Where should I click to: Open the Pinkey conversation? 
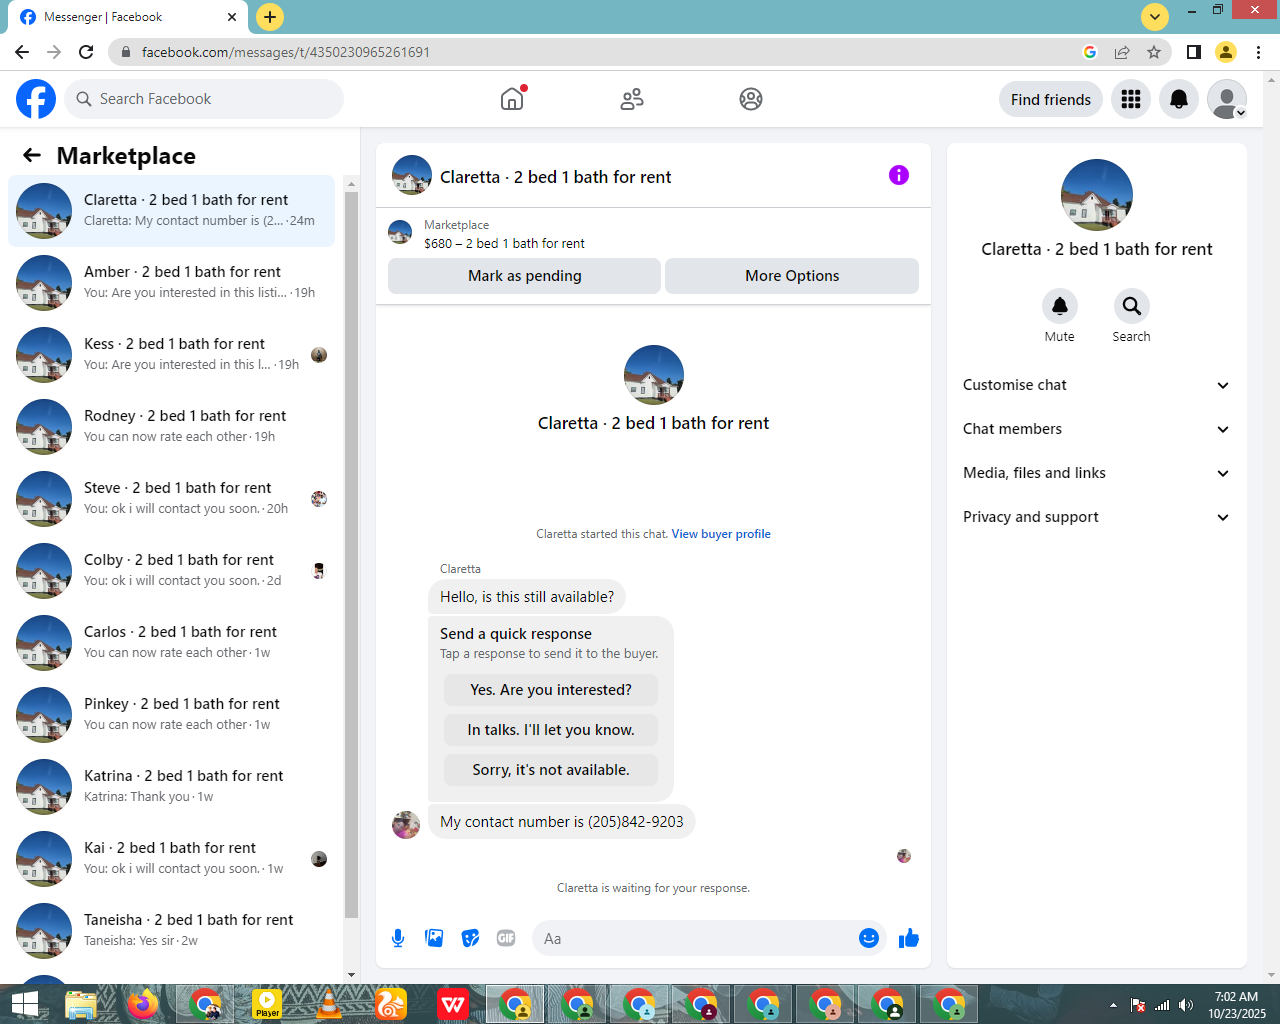coord(172,715)
